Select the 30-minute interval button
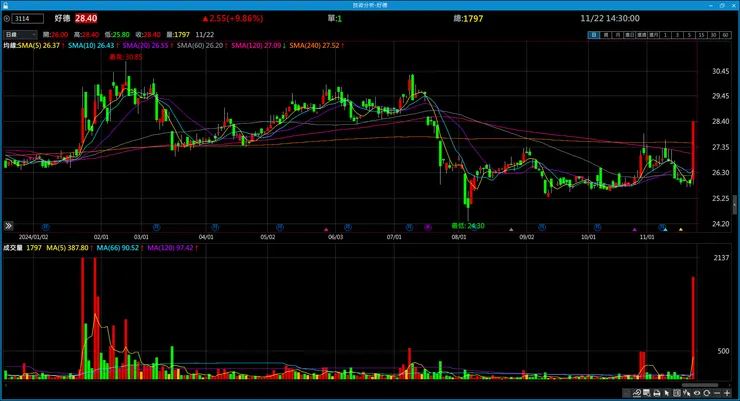 pos(713,35)
